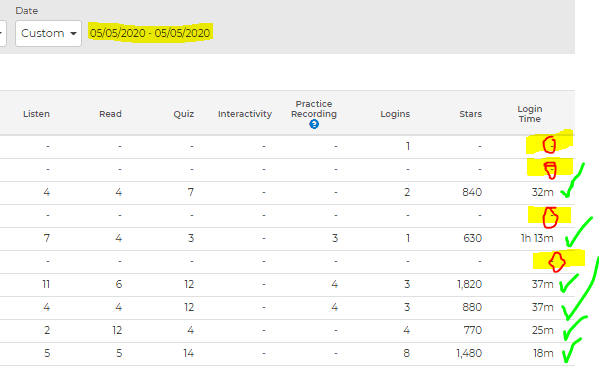Click the Date label above dropdown
This screenshot has width=599, height=373.
click(27, 11)
